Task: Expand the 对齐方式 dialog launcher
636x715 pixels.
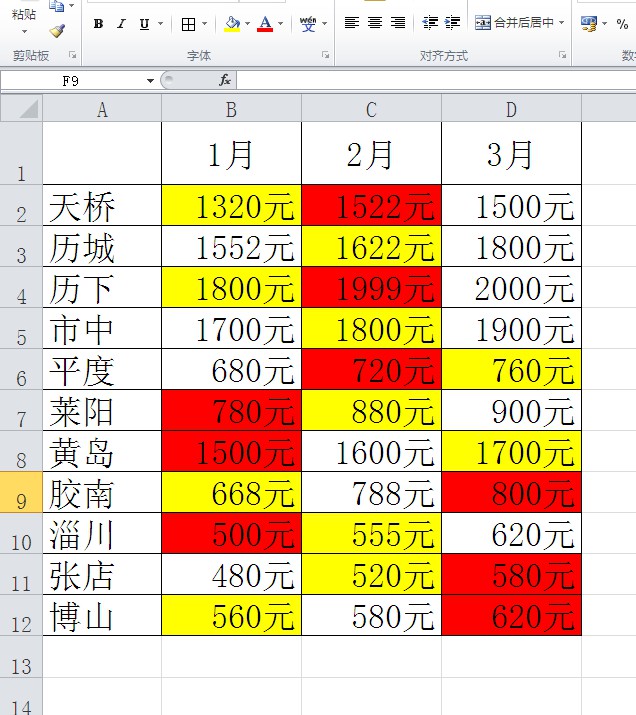Action: click(563, 55)
